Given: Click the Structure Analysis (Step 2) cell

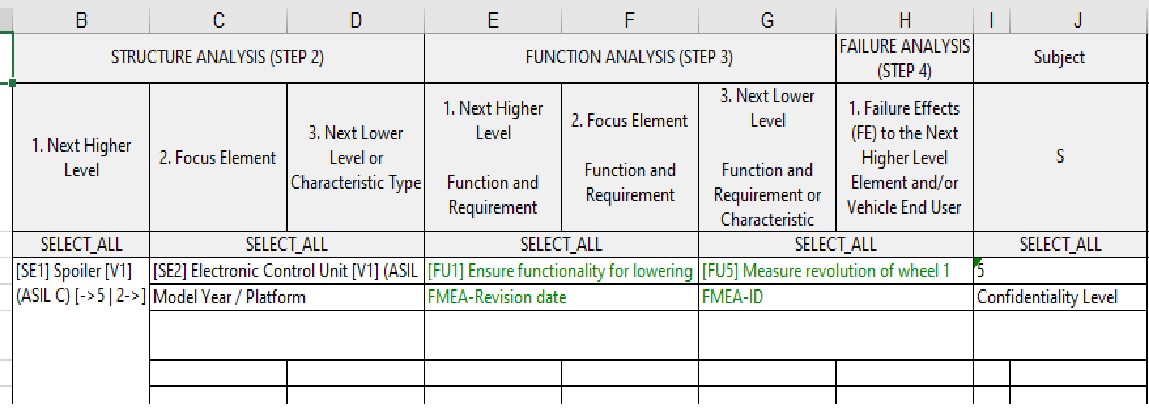Looking at the screenshot, I should point(218,58).
